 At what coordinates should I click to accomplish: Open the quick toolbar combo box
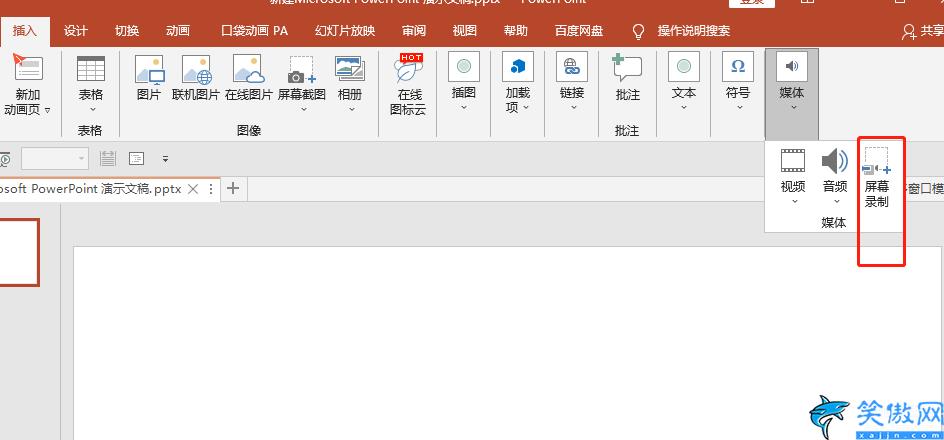(55, 159)
